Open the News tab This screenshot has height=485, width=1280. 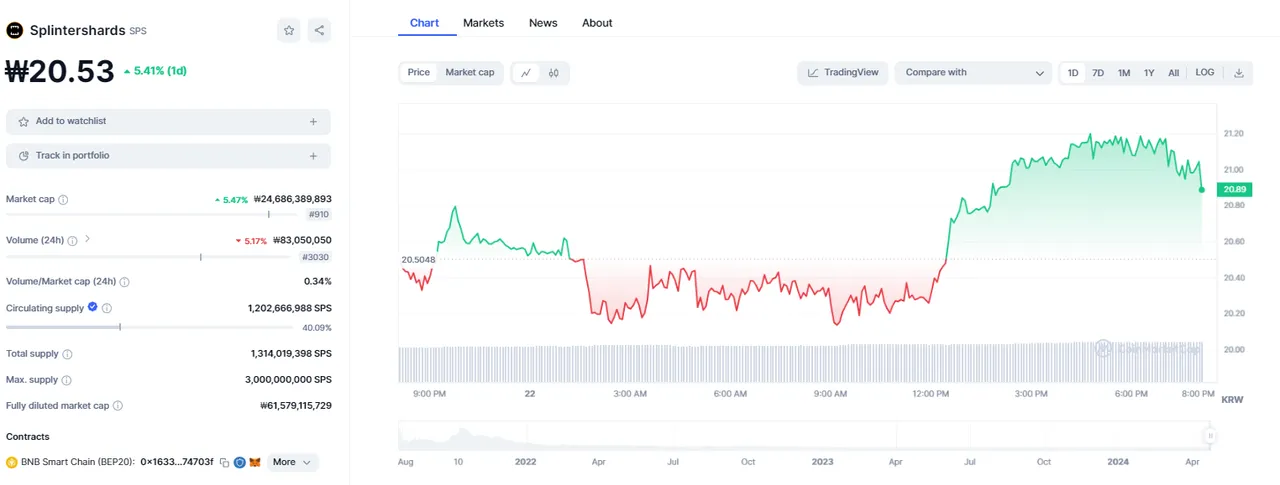543,23
